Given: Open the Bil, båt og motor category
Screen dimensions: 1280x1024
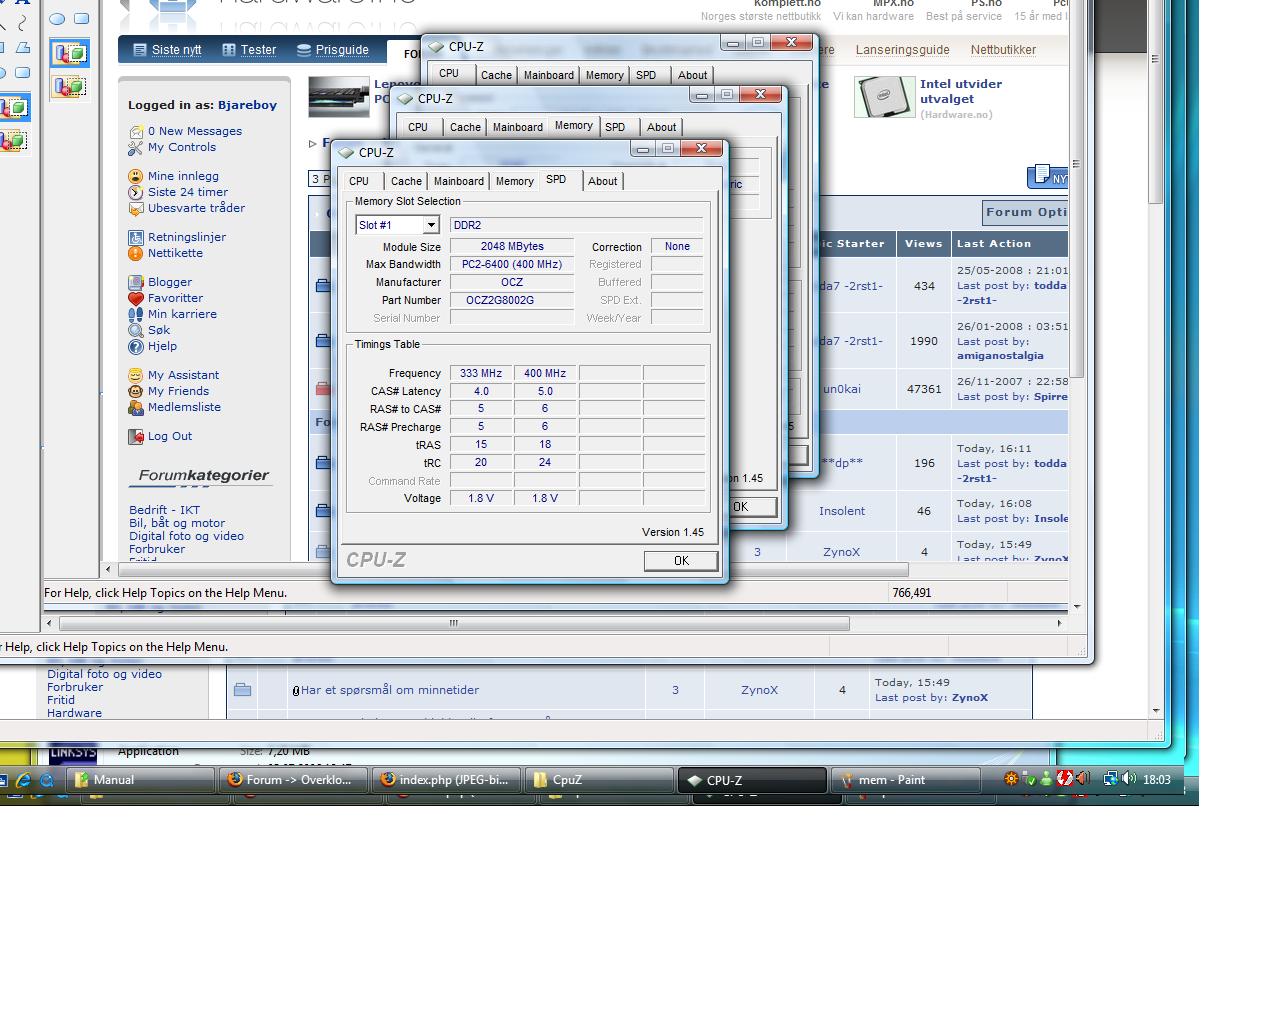Looking at the screenshot, I should (177, 523).
